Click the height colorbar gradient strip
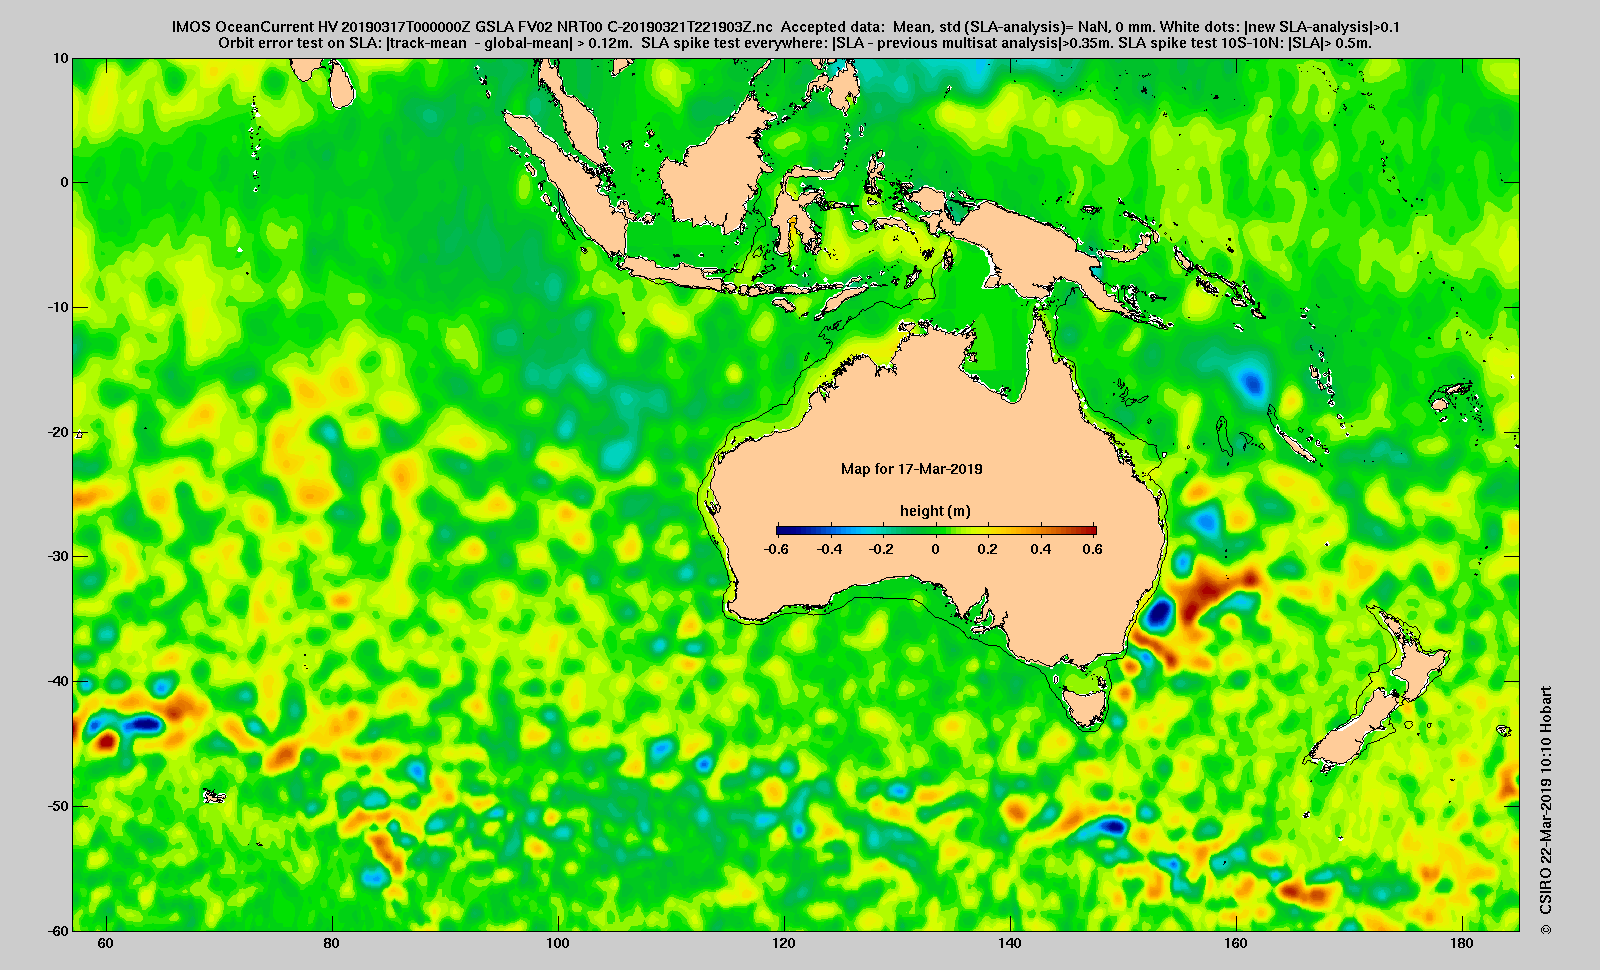1600x970 pixels. [936, 530]
